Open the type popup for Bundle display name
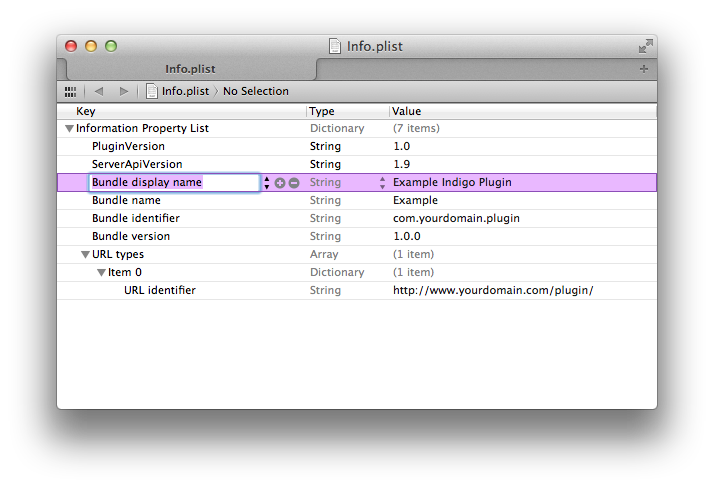The image size is (714, 488). (382, 183)
